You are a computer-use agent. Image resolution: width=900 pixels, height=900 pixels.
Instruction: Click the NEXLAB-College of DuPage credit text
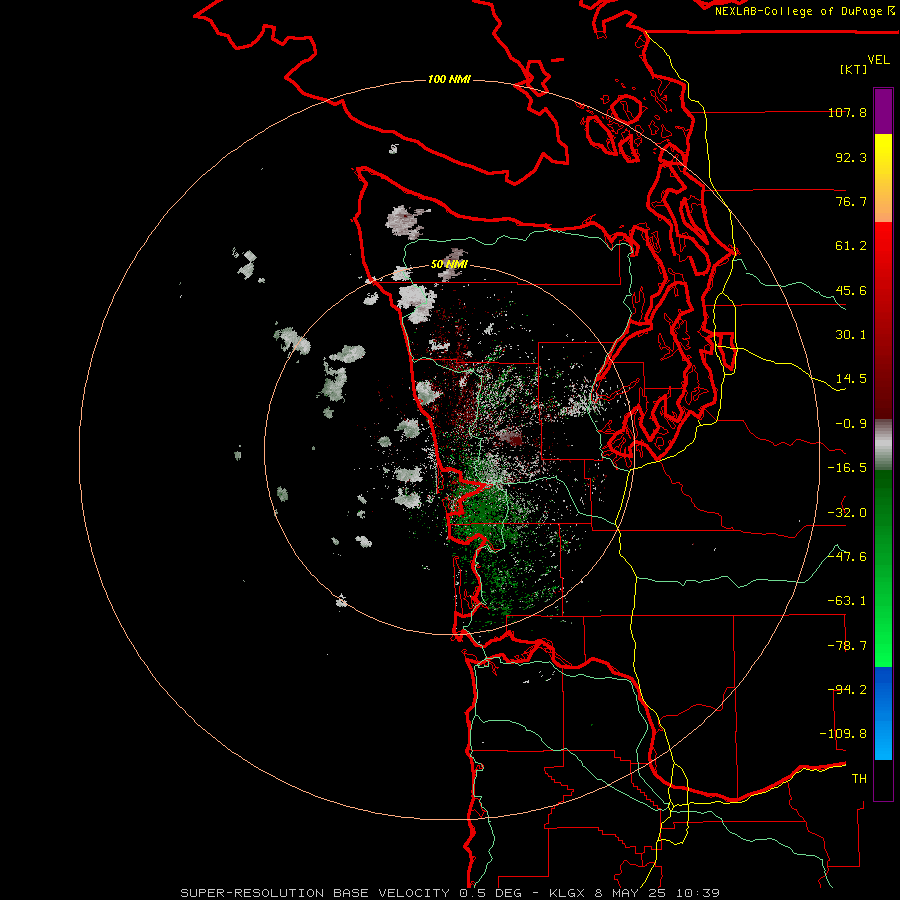point(804,11)
